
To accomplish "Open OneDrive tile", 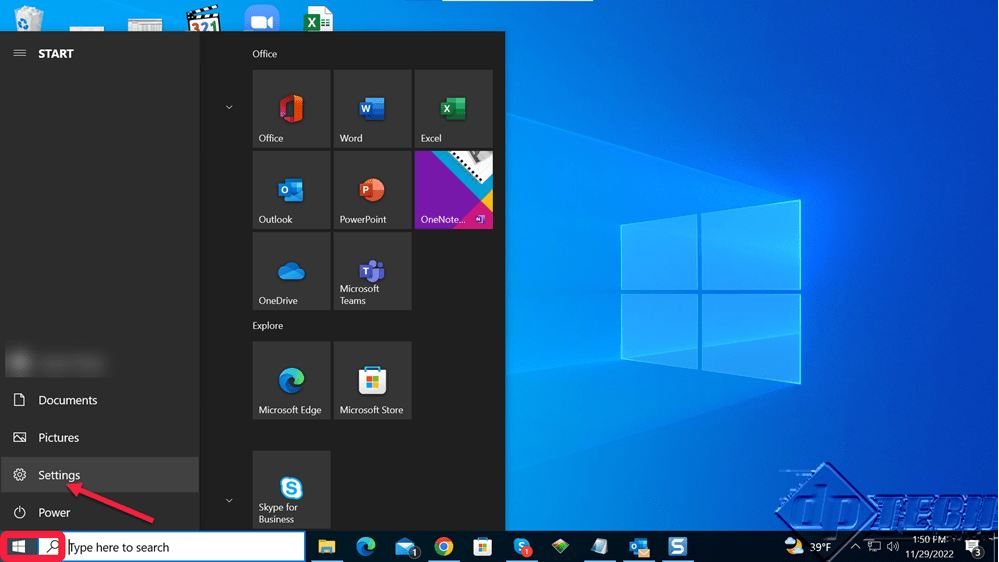I will (291, 271).
